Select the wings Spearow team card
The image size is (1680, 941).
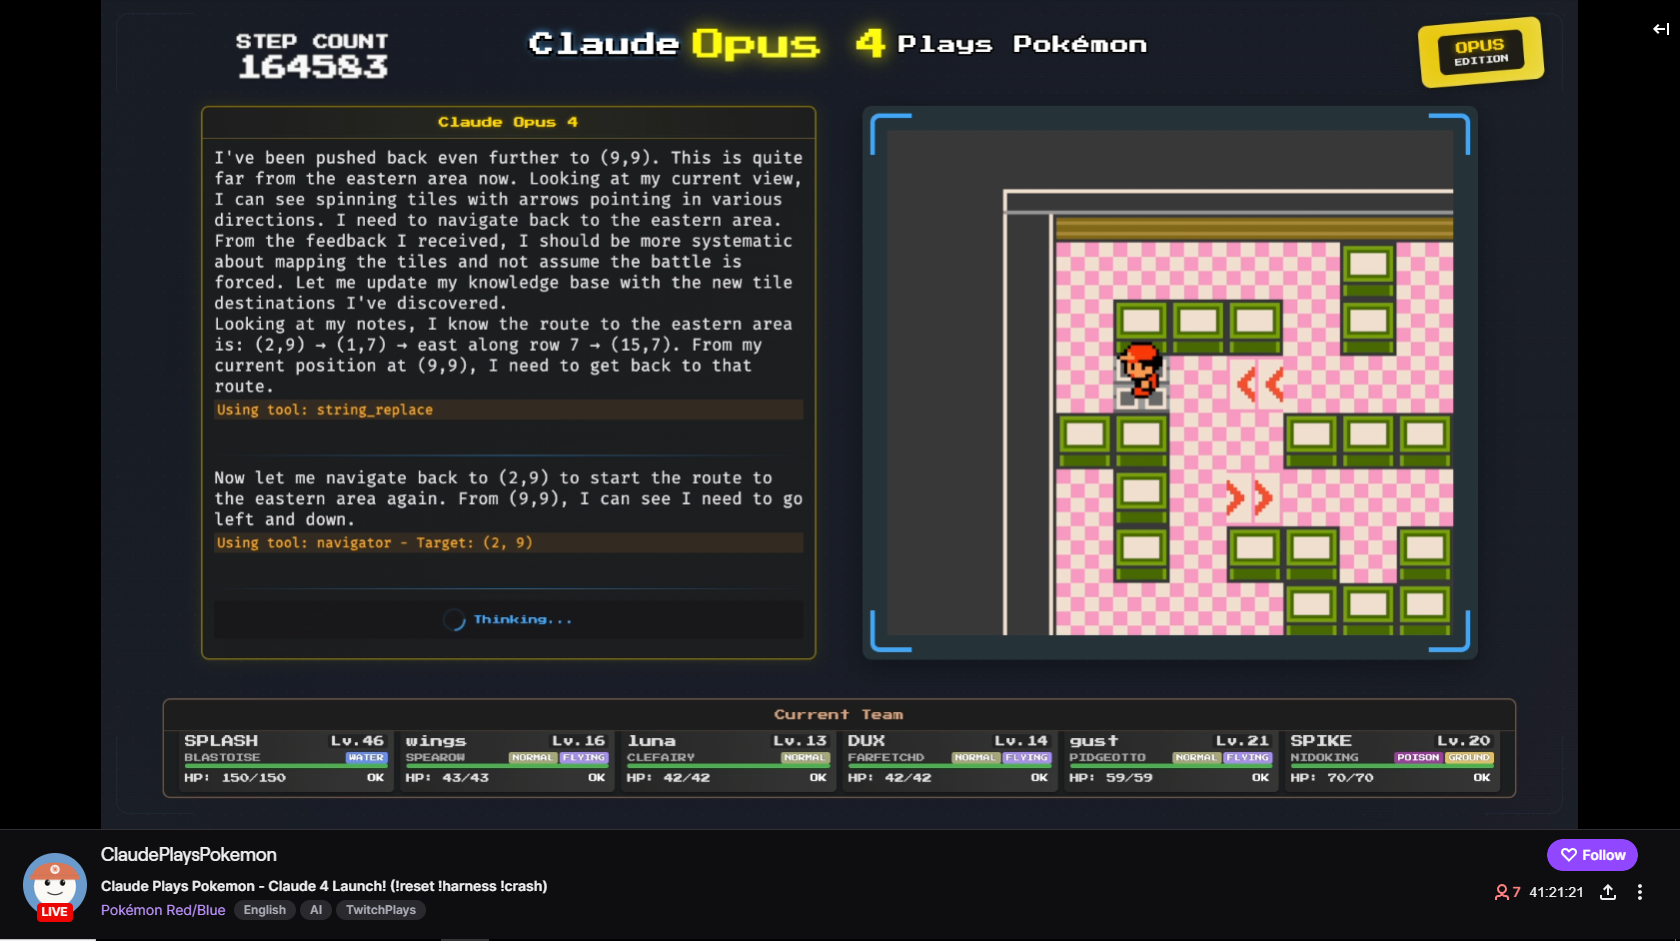click(506, 760)
